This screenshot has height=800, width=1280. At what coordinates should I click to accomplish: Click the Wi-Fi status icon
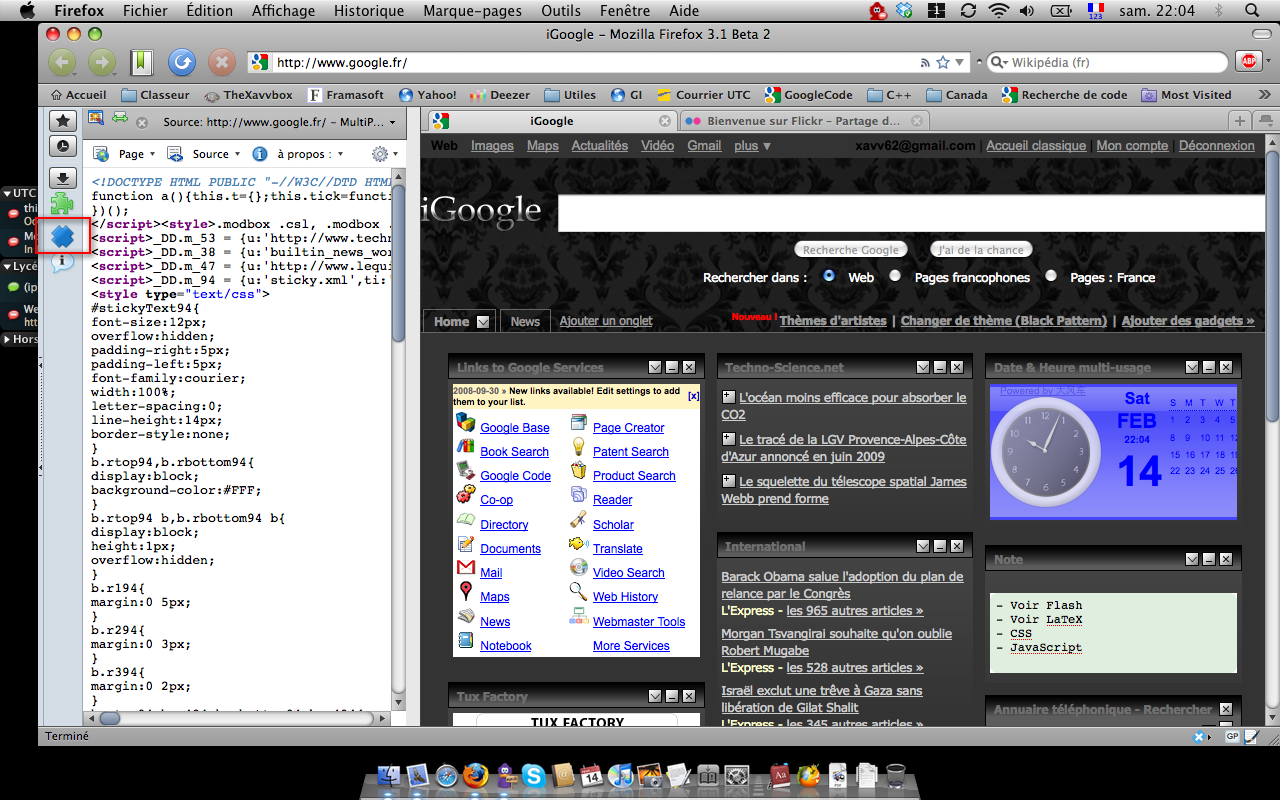[997, 11]
